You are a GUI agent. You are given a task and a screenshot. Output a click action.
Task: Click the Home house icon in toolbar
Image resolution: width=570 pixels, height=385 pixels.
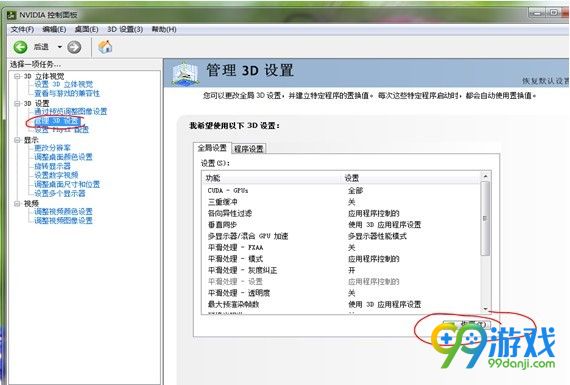pyautogui.click(x=105, y=47)
